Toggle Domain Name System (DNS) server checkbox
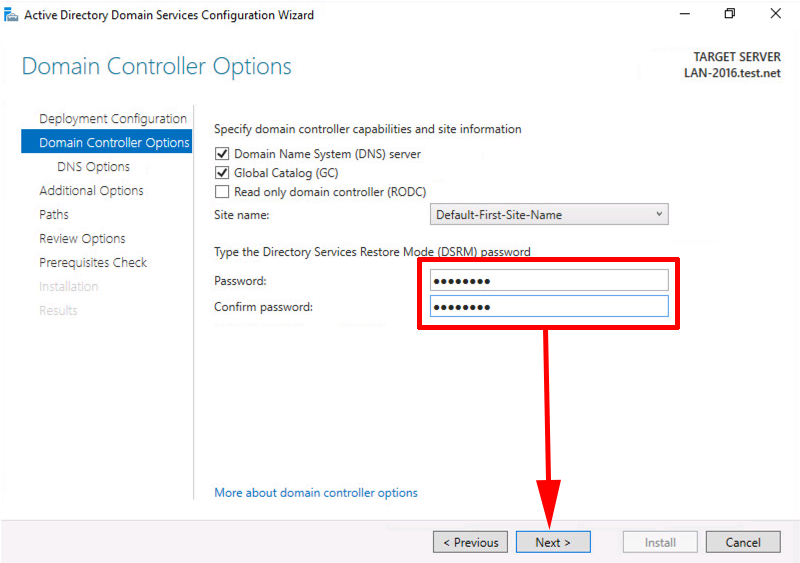The height and width of the screenshot is (563, 800). (x=222, y=154)
